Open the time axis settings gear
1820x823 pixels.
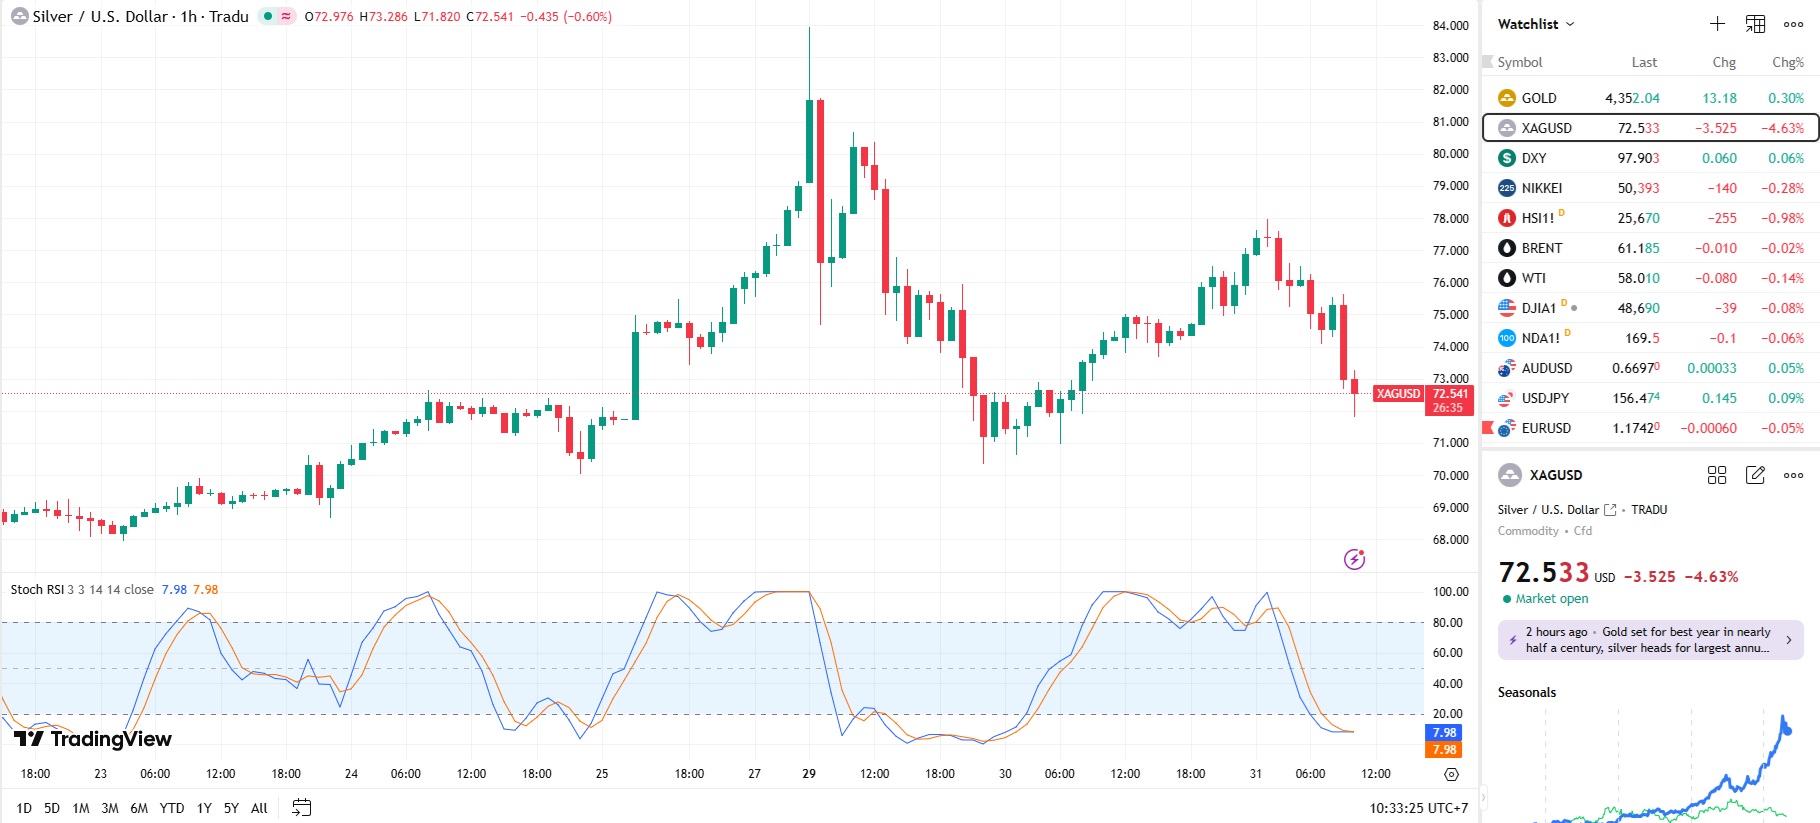(x=1451, y=774)
